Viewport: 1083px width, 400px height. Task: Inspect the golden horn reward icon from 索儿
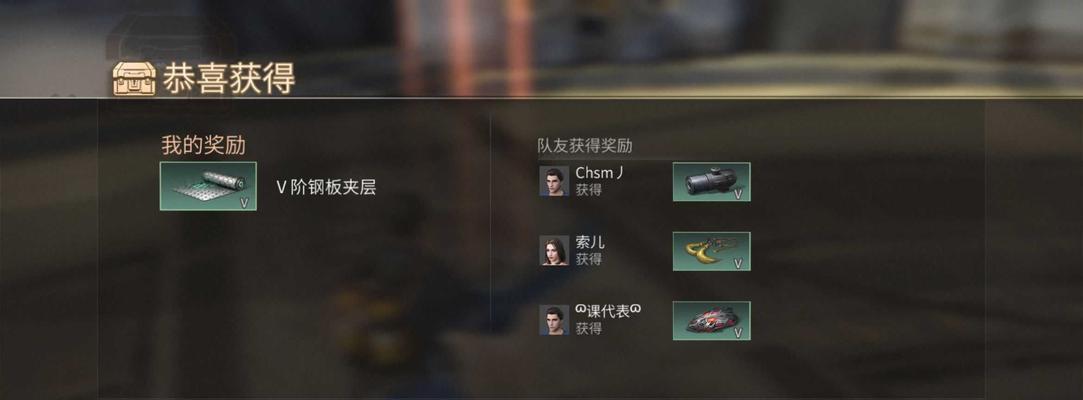click(711, 251)
